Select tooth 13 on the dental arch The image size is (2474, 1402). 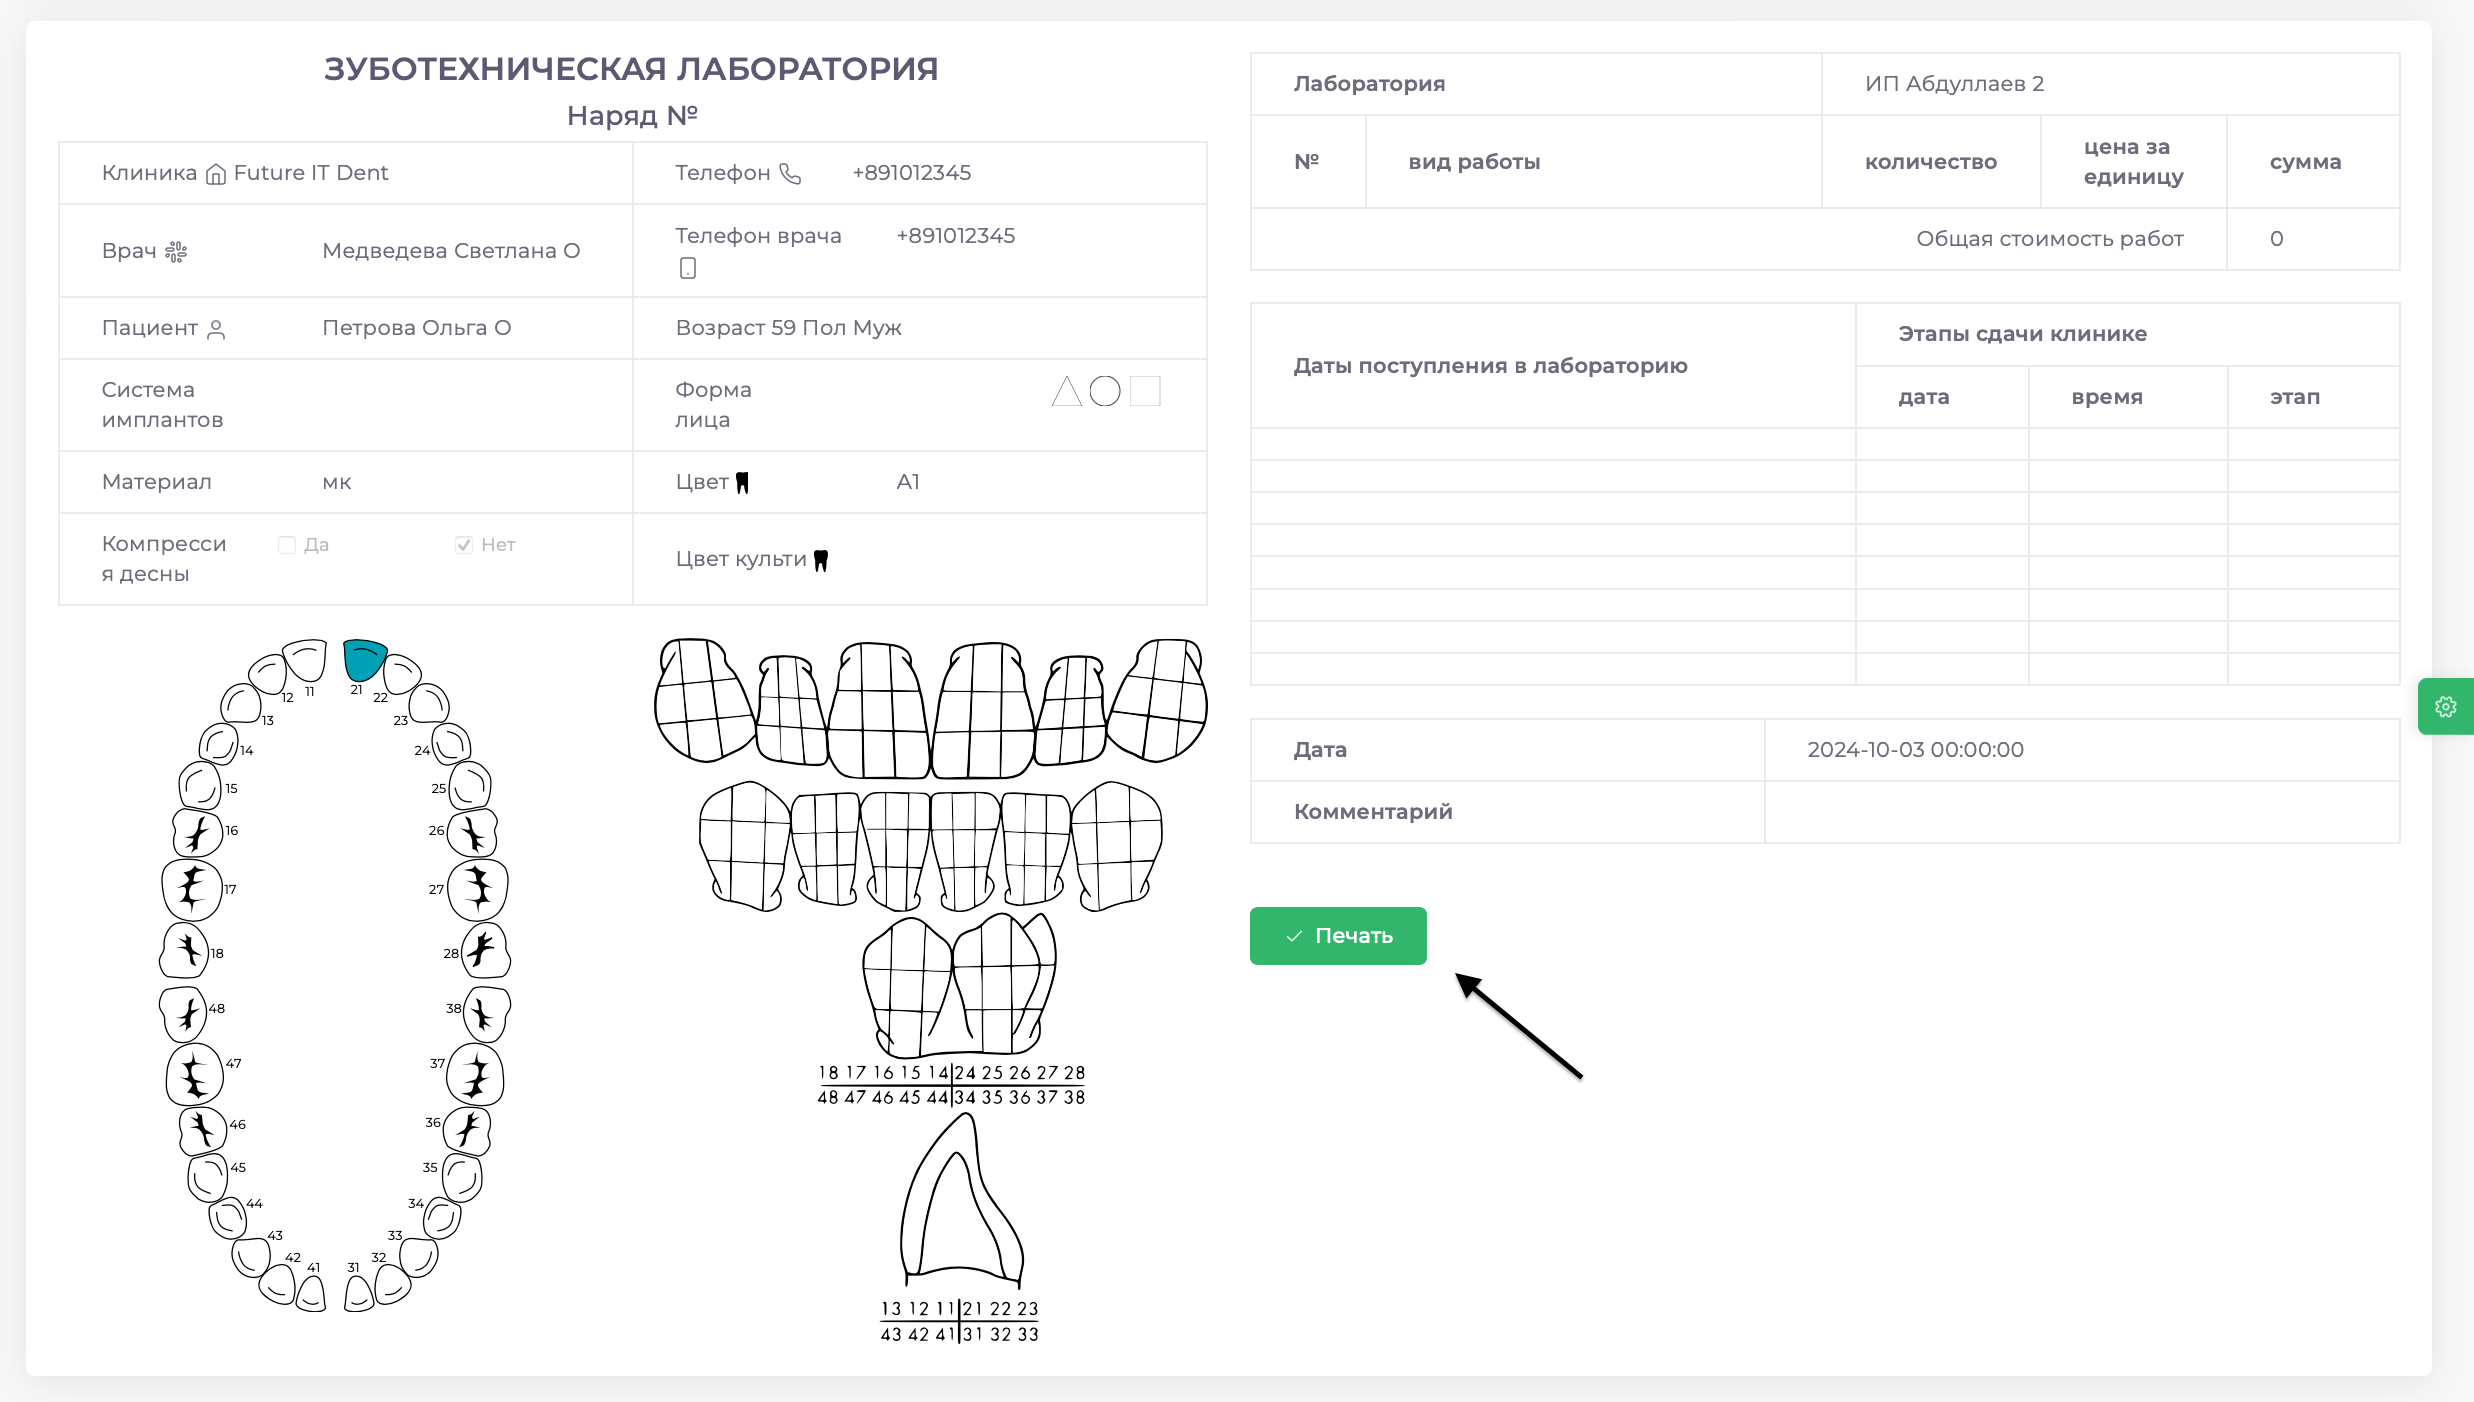(x=241, y=704)
